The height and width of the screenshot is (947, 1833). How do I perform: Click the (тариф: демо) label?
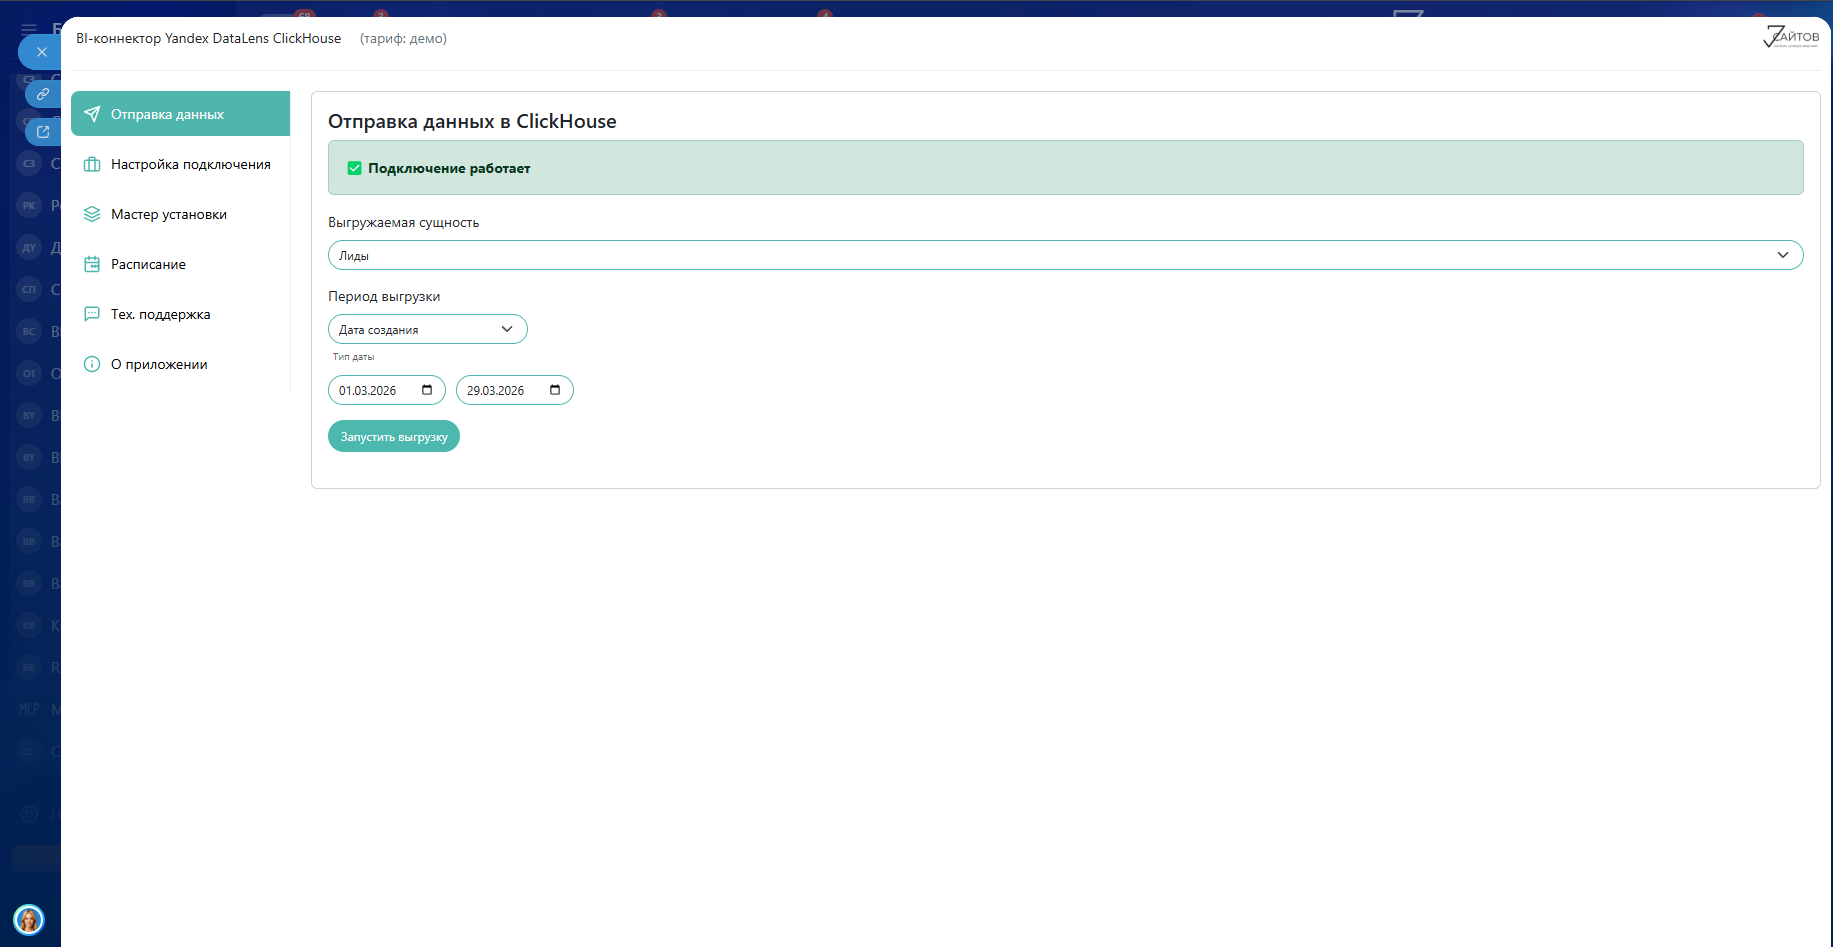403,38
